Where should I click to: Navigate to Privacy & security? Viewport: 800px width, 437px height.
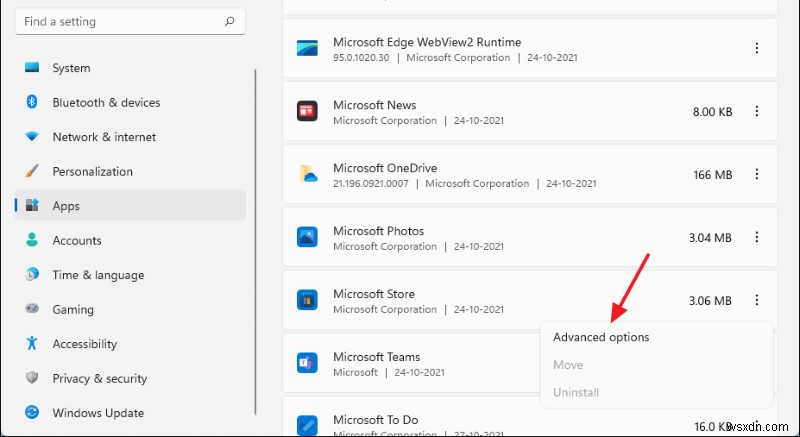coord(99,378)
